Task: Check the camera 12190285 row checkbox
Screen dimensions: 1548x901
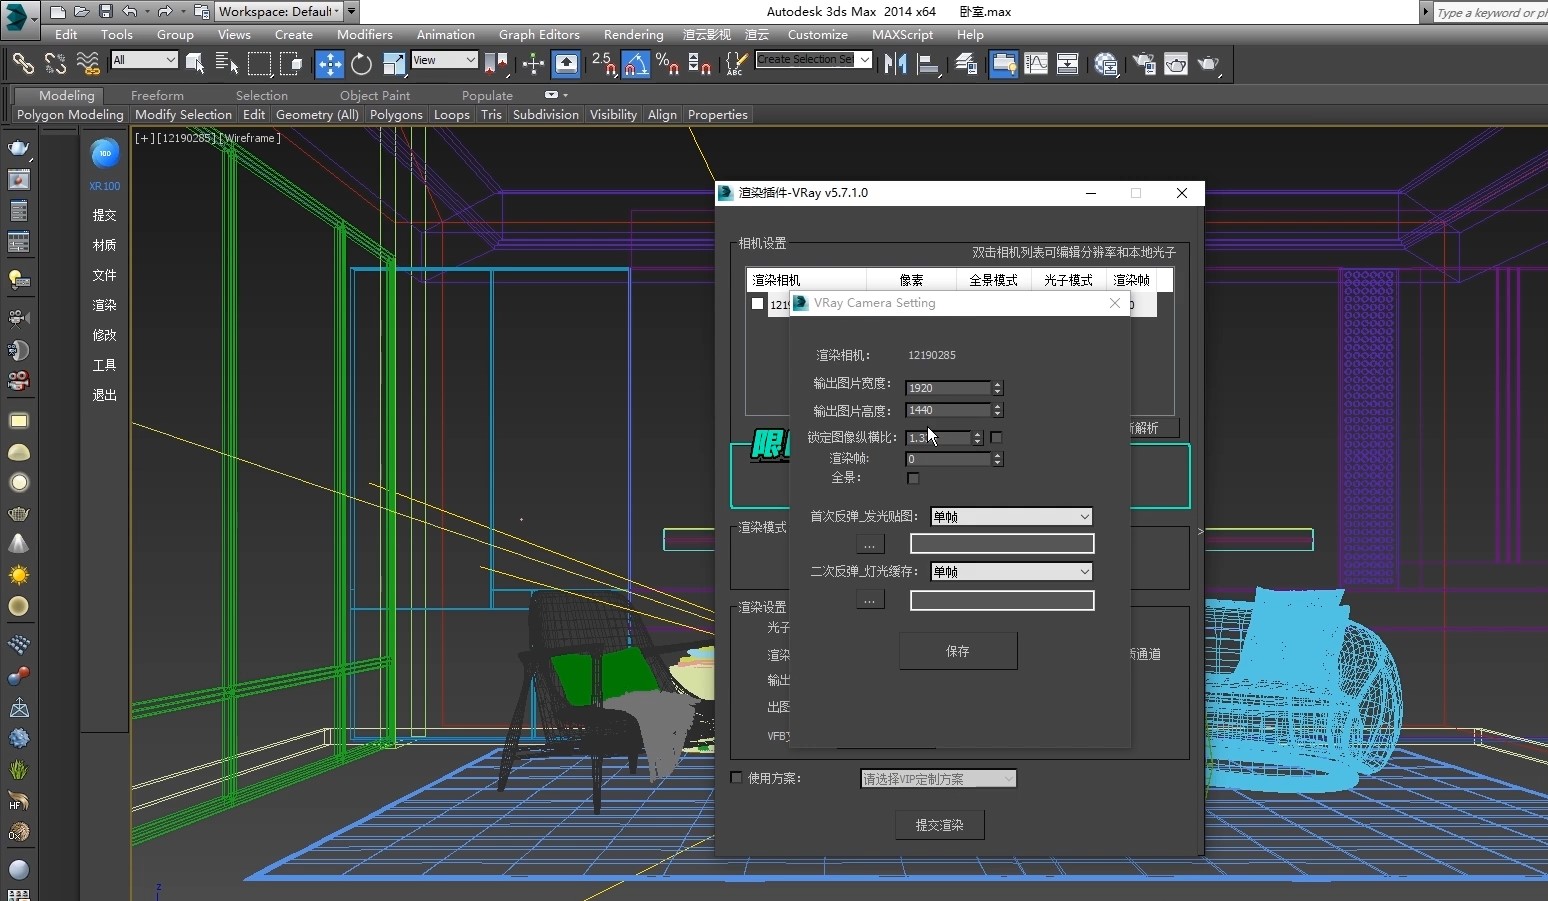Action: [758, 304]
